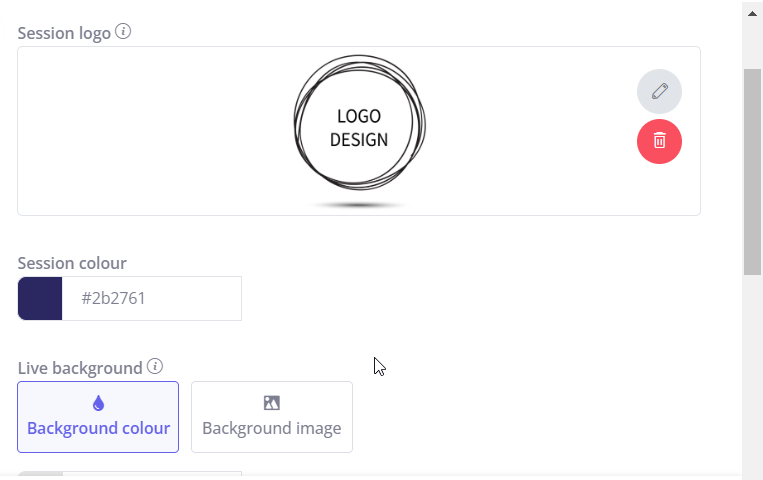
Task: Delete the session logo with trash icon
Action: [x=659, y=141]
